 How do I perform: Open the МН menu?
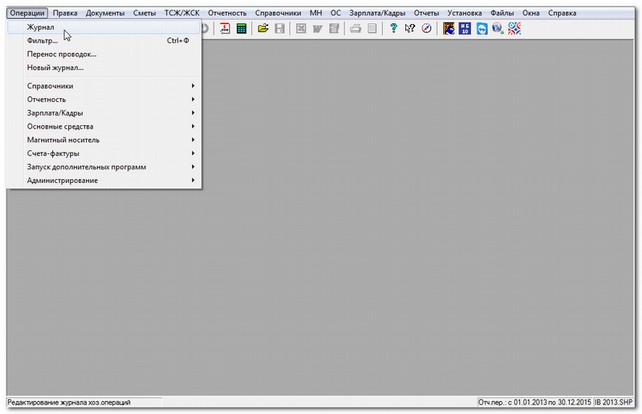coord(316,13)
